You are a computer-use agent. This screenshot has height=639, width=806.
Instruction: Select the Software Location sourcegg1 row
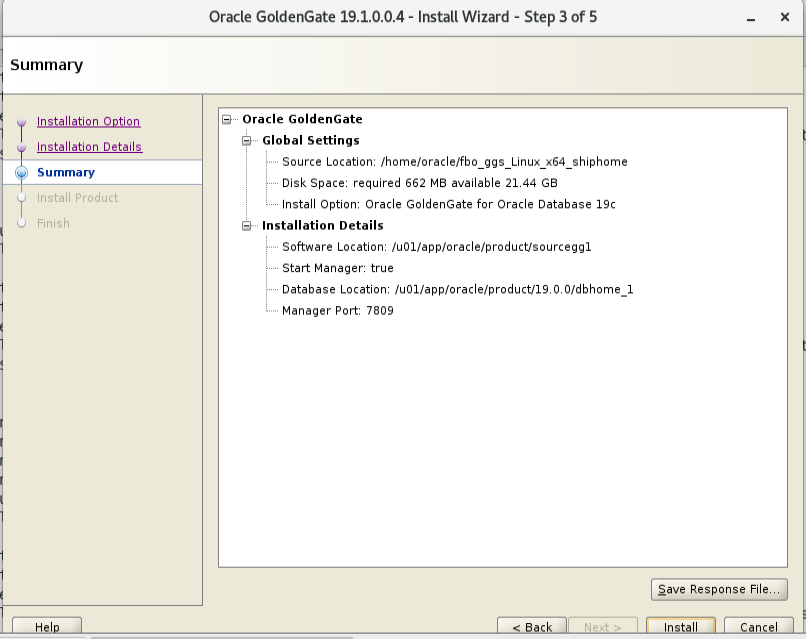[436, 247]
